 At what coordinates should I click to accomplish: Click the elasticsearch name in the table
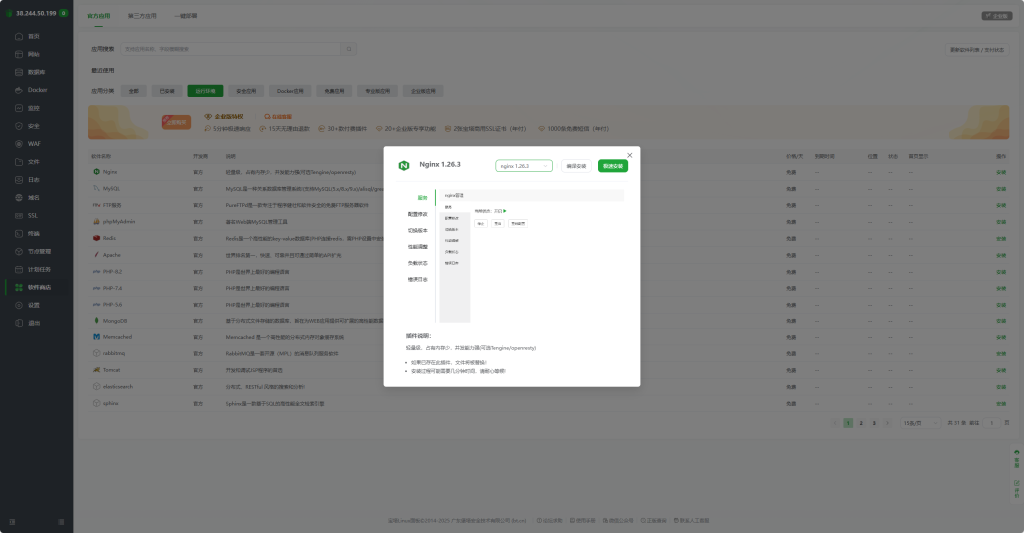pyautogui.click(x=118, y=387)
